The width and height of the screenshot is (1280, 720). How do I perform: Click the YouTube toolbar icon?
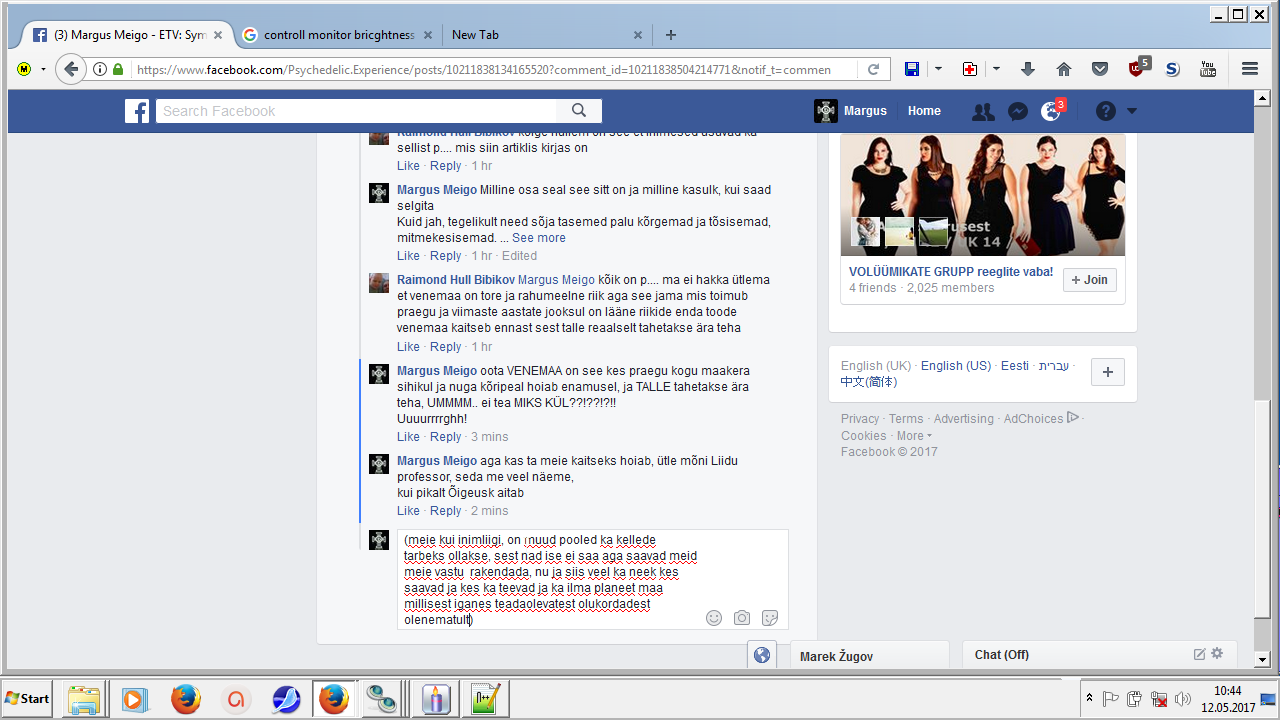tap(1208, 69)
